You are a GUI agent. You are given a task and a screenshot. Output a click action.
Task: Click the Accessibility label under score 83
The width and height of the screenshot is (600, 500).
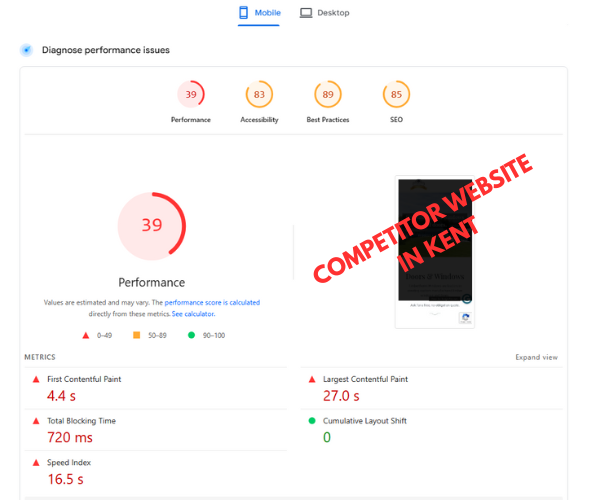click(x=259, y=120)
